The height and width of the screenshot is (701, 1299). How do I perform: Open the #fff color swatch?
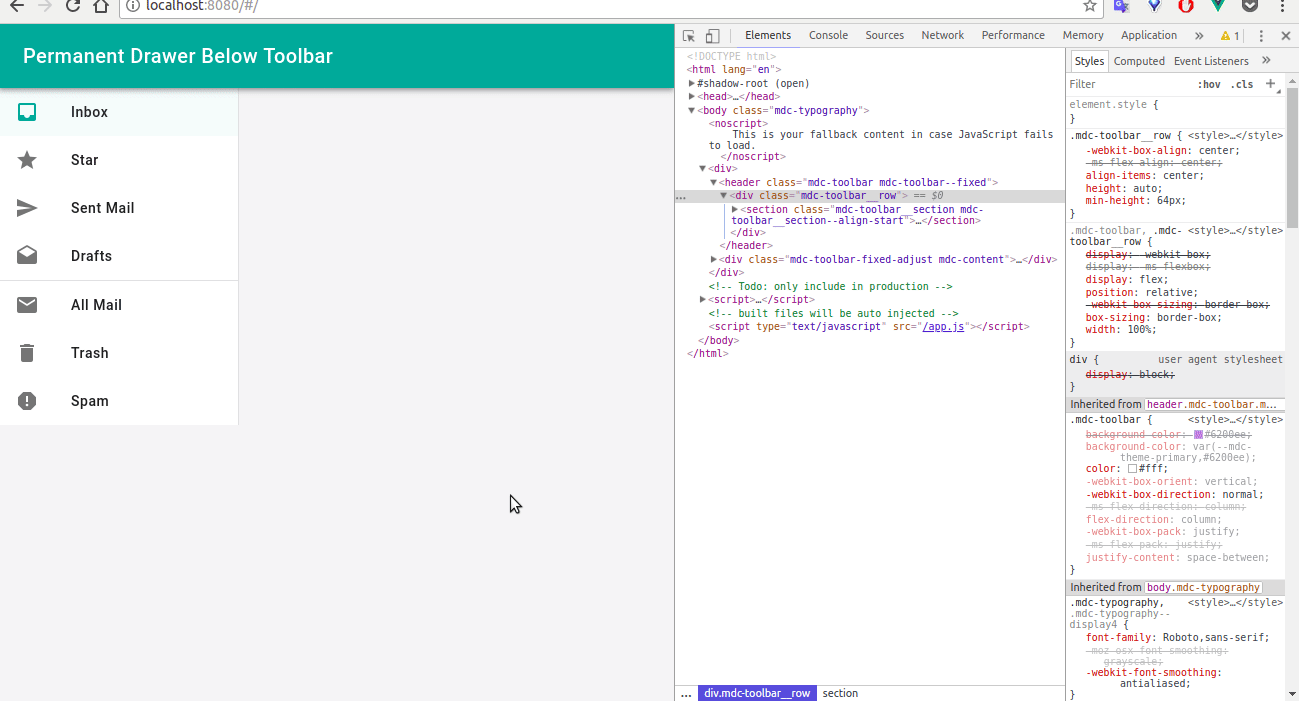click(1132, 469)
